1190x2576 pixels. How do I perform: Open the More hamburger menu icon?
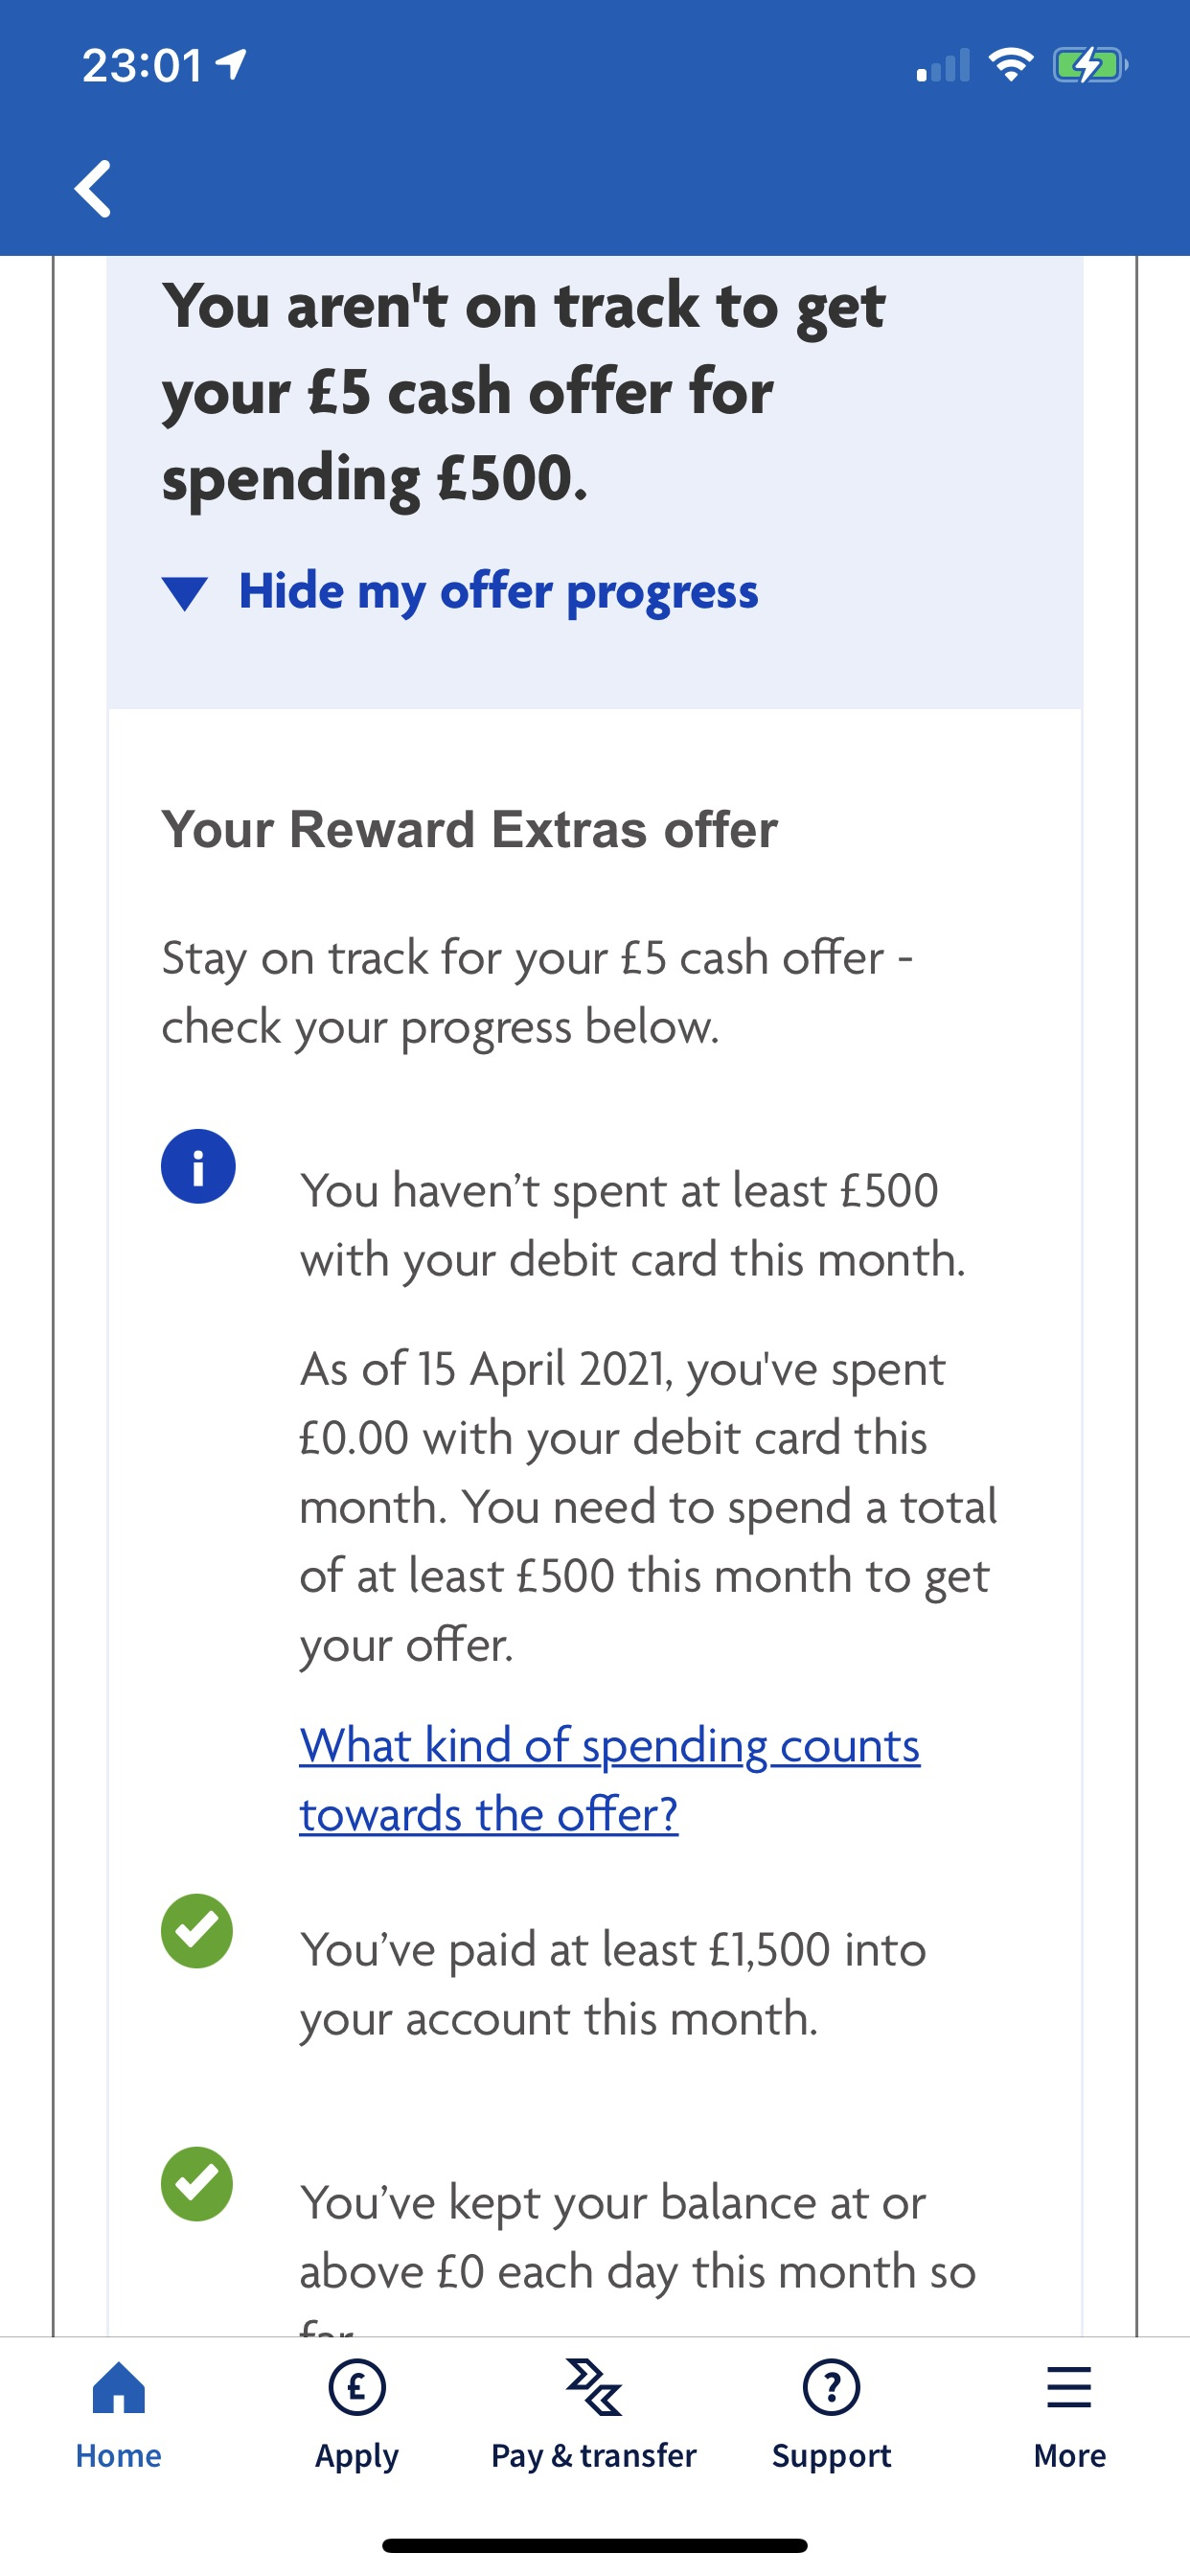coord(1069,2387)
